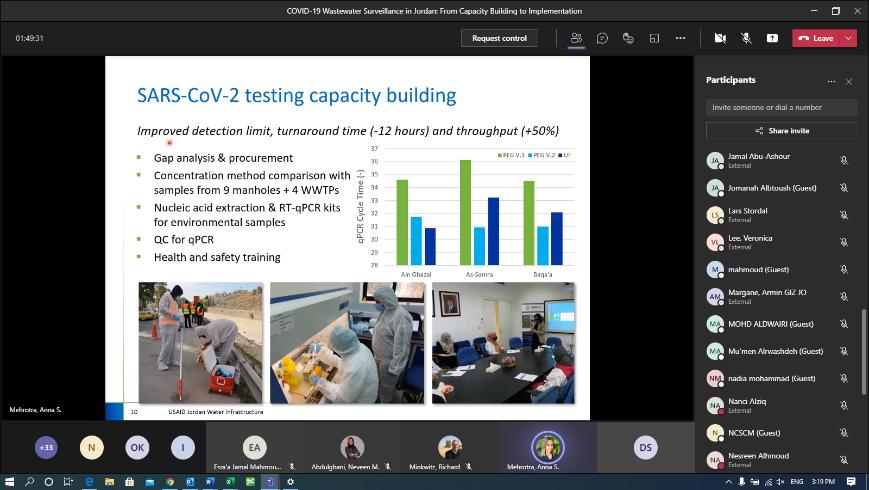Image resolution: width=869 pixels, height=490 pixels.
Task: Open the Leave options dropdown arrow
Action: click(x=848, y=38)
